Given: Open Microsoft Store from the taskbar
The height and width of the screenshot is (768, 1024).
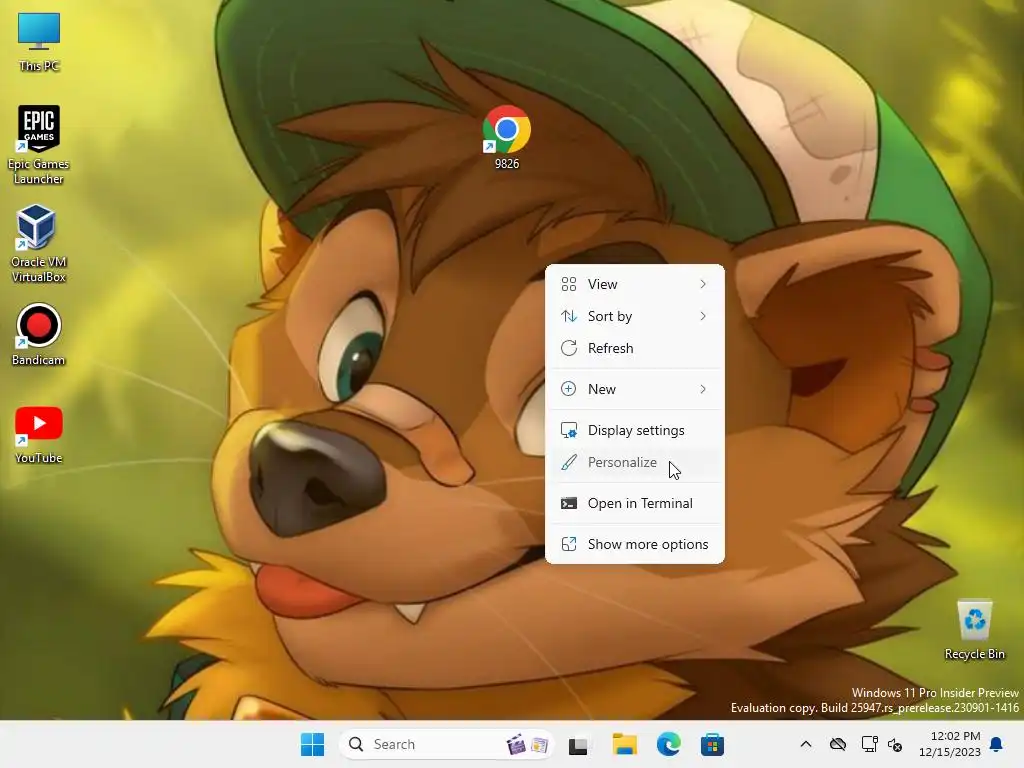Looking at the screenshot, I should coord(712,744).
